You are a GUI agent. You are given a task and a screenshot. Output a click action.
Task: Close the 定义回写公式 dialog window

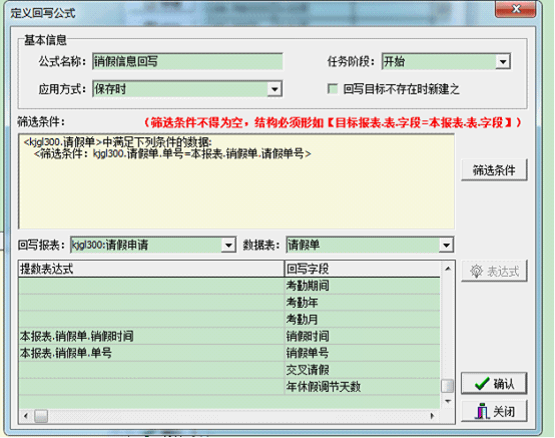516,9
